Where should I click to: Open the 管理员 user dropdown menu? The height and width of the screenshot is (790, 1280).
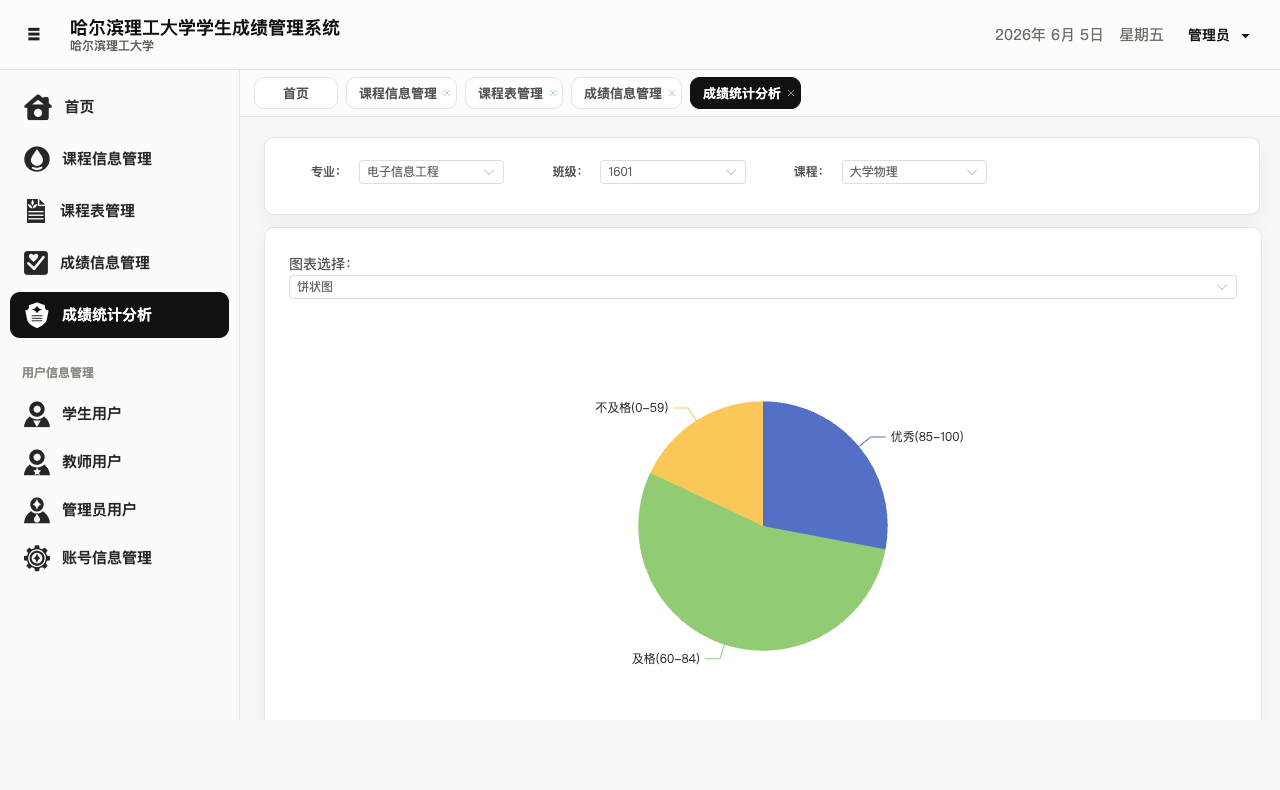tap(1219, 35)
